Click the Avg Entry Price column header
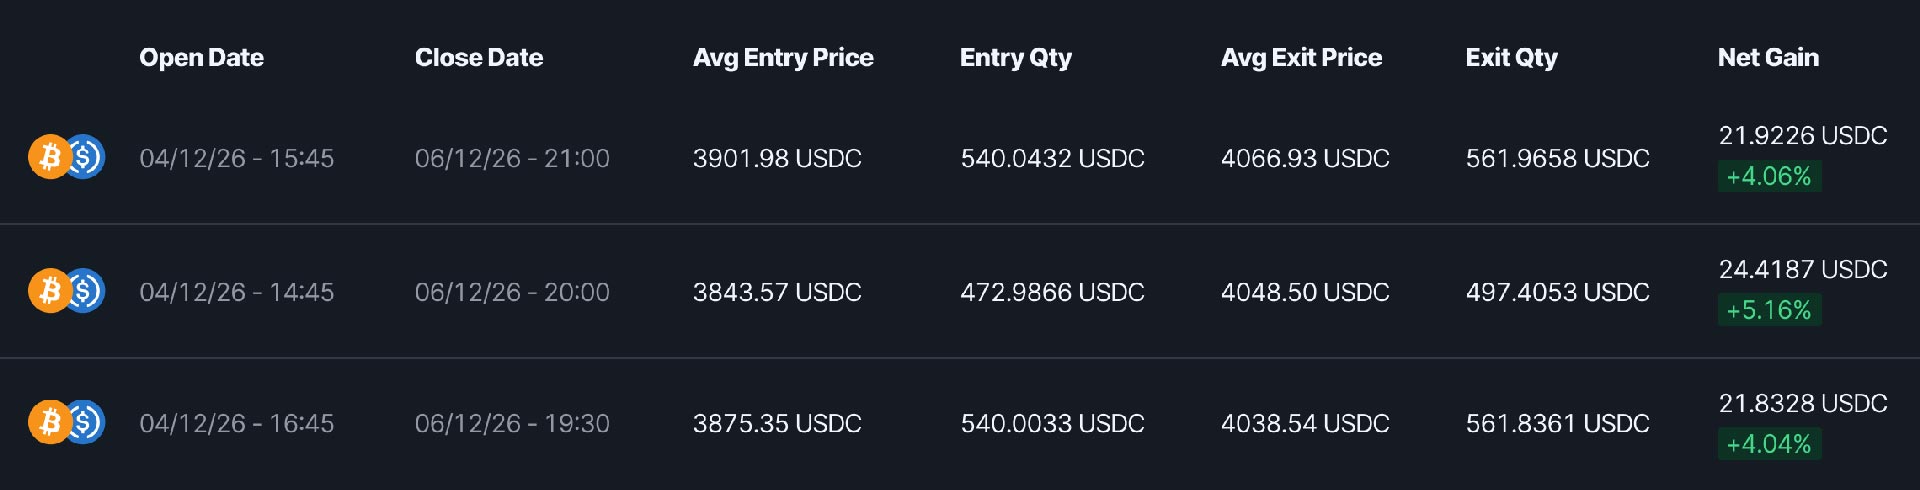This screenshot has width=1920, height=490. coord(783,58)
